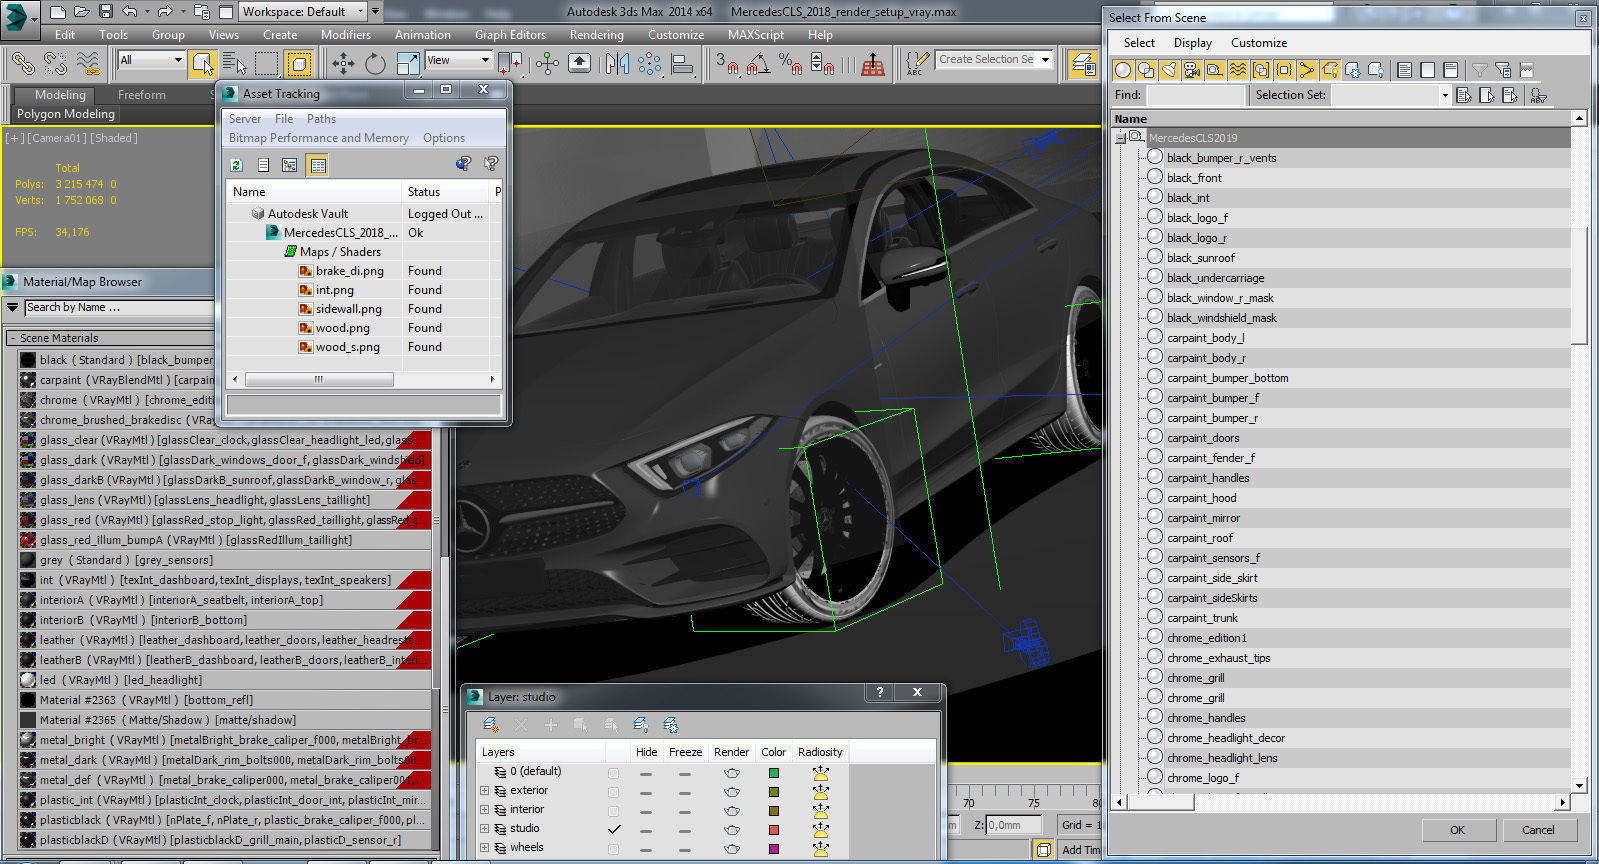The width and height of the screenshot is (1599, 864).
Task: Select brake_di.png in Asset Tracking list
Action: pos(364,271)
